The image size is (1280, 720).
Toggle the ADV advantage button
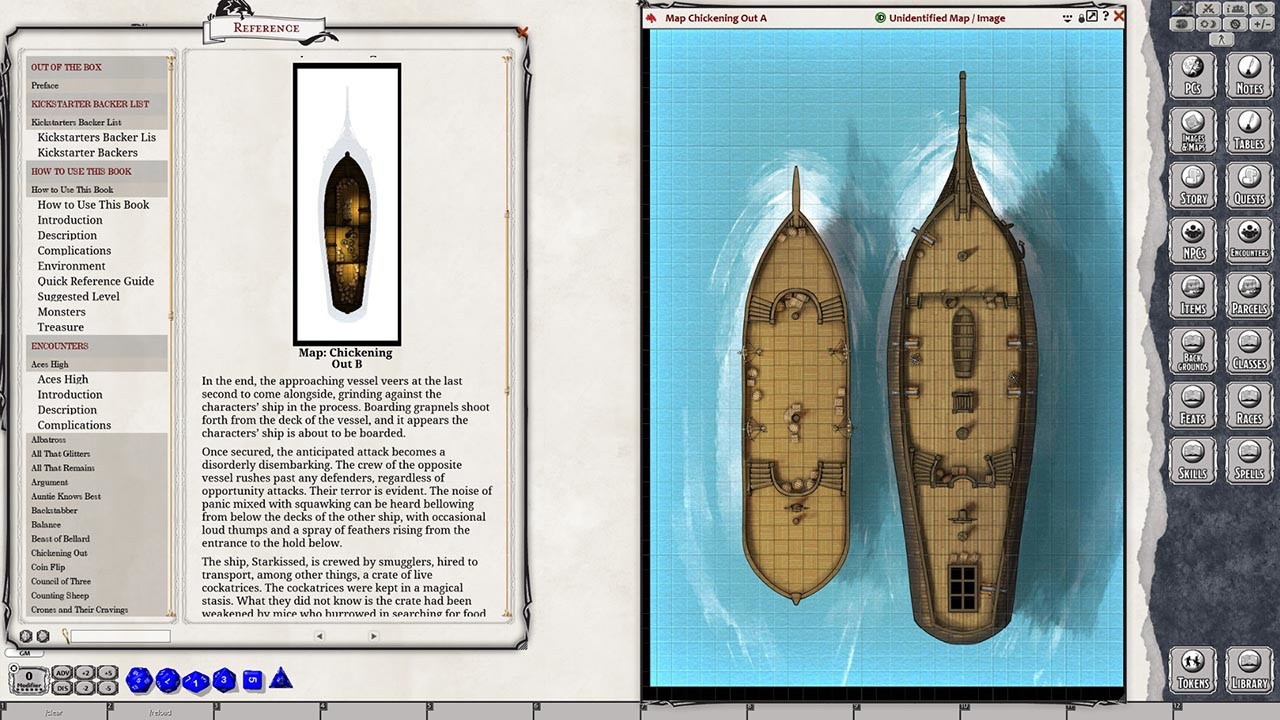[63, 673]
